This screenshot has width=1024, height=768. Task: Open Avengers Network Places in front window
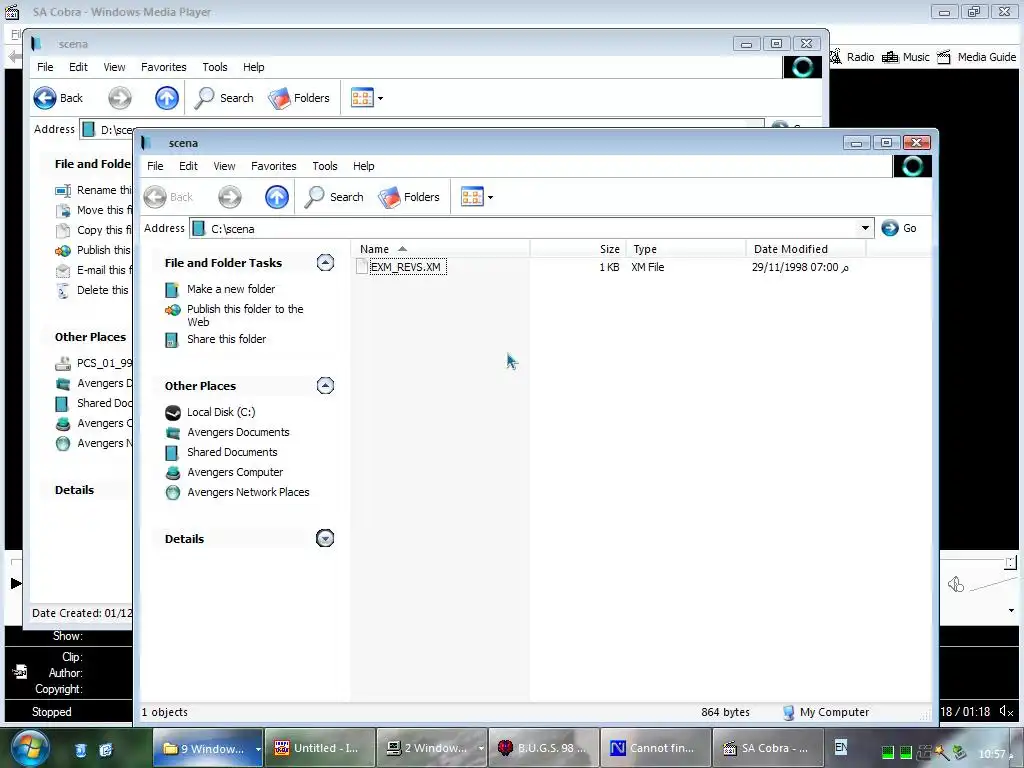click(248, 492)
